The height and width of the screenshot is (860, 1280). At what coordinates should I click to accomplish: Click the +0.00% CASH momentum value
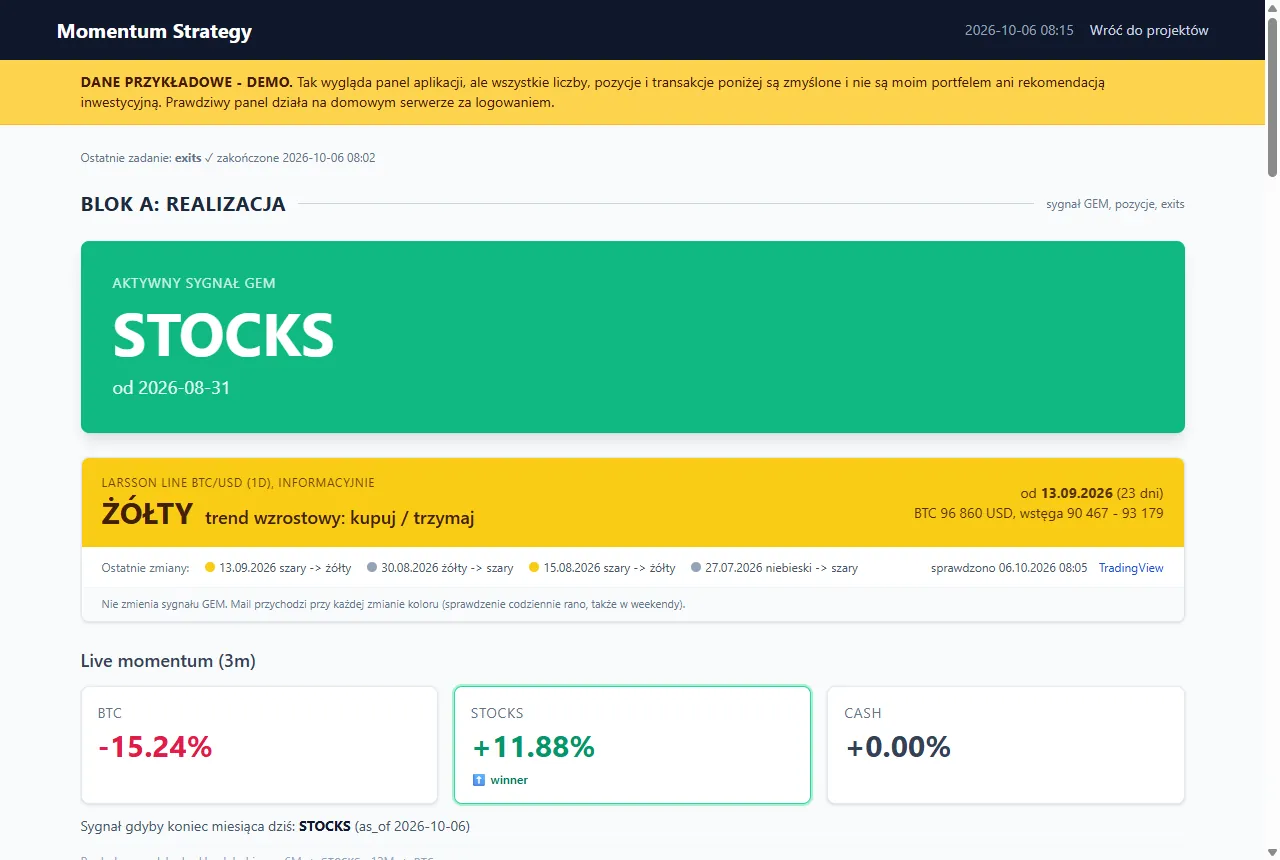pos(898,747)
